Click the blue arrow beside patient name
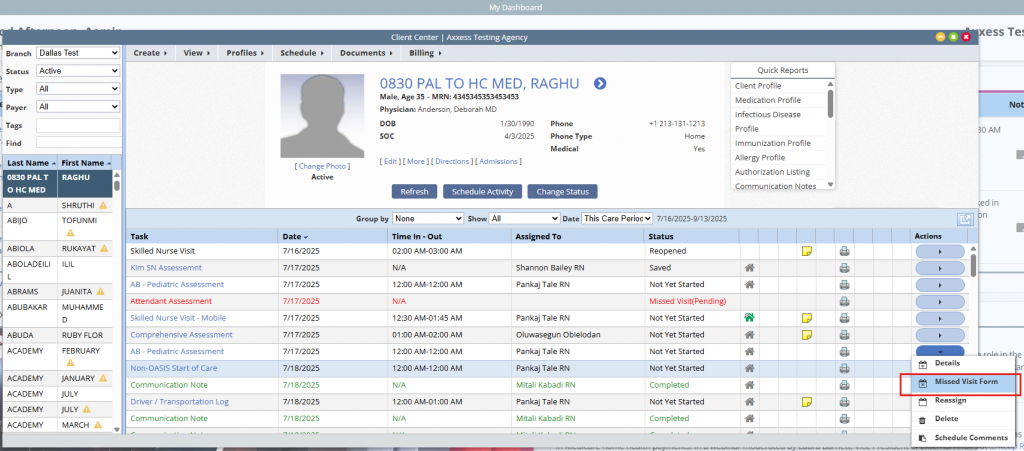The width and height of the screenshot is (1024, 451). point(600,83)
